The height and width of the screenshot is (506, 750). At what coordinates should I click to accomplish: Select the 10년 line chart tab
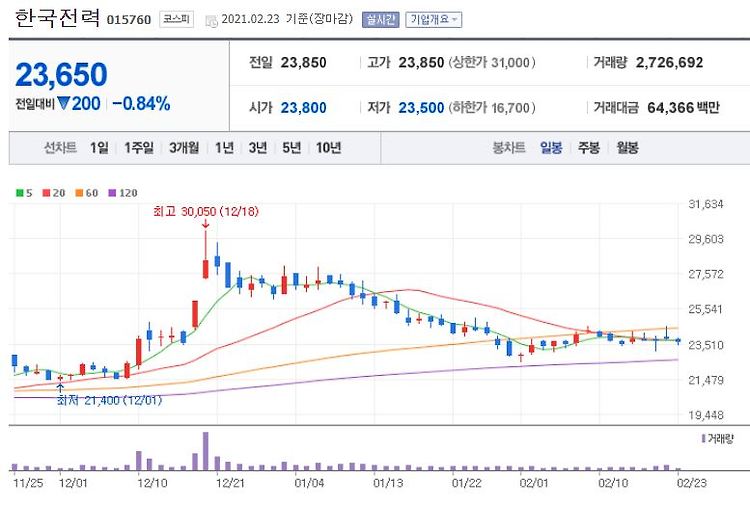[x=329, y=148]
